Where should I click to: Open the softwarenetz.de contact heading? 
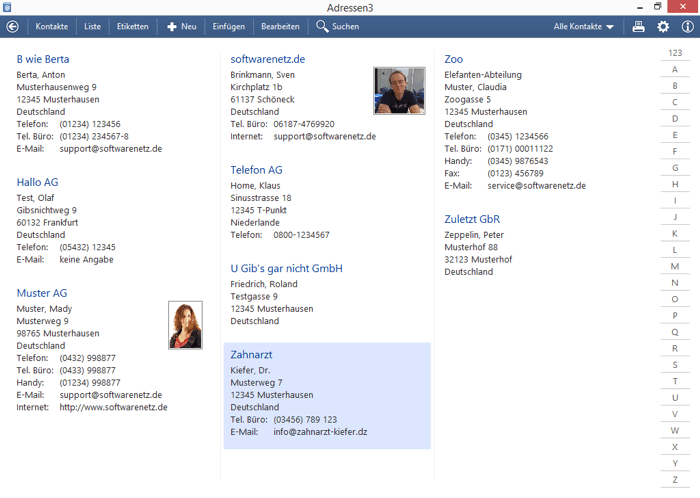coord(267,59)
